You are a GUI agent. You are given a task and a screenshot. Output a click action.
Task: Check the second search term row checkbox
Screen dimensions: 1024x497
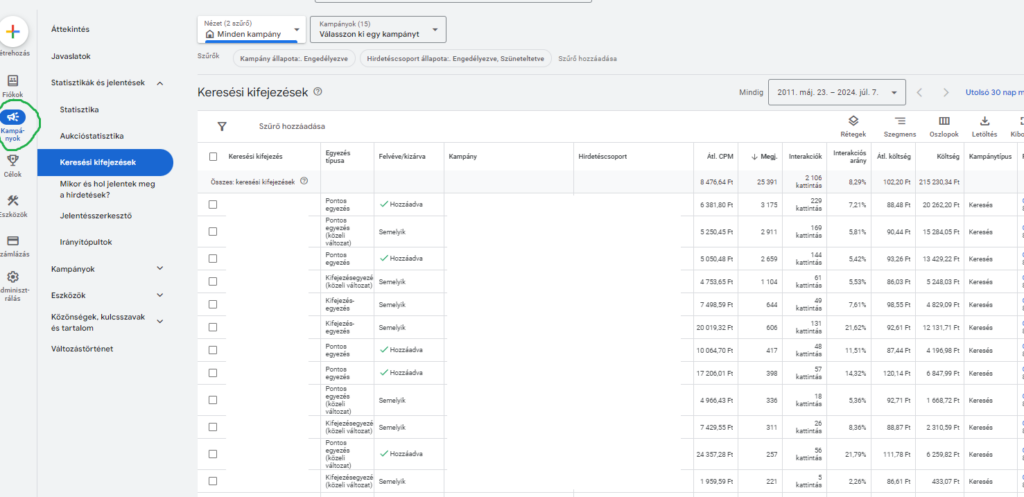[213, 231]
